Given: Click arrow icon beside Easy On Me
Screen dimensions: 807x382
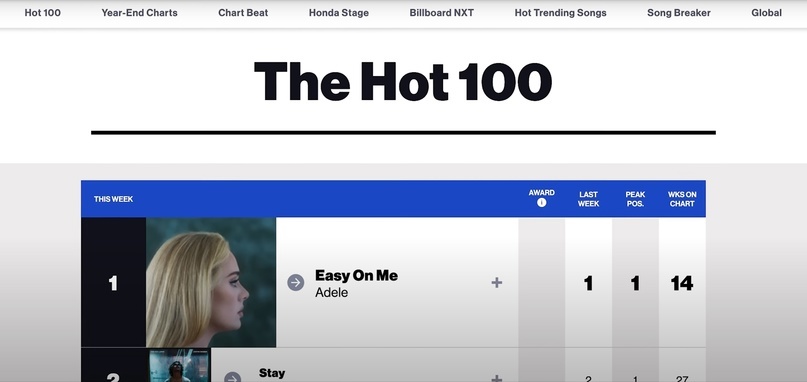Looking at the screenshot, I should [295, 283].
